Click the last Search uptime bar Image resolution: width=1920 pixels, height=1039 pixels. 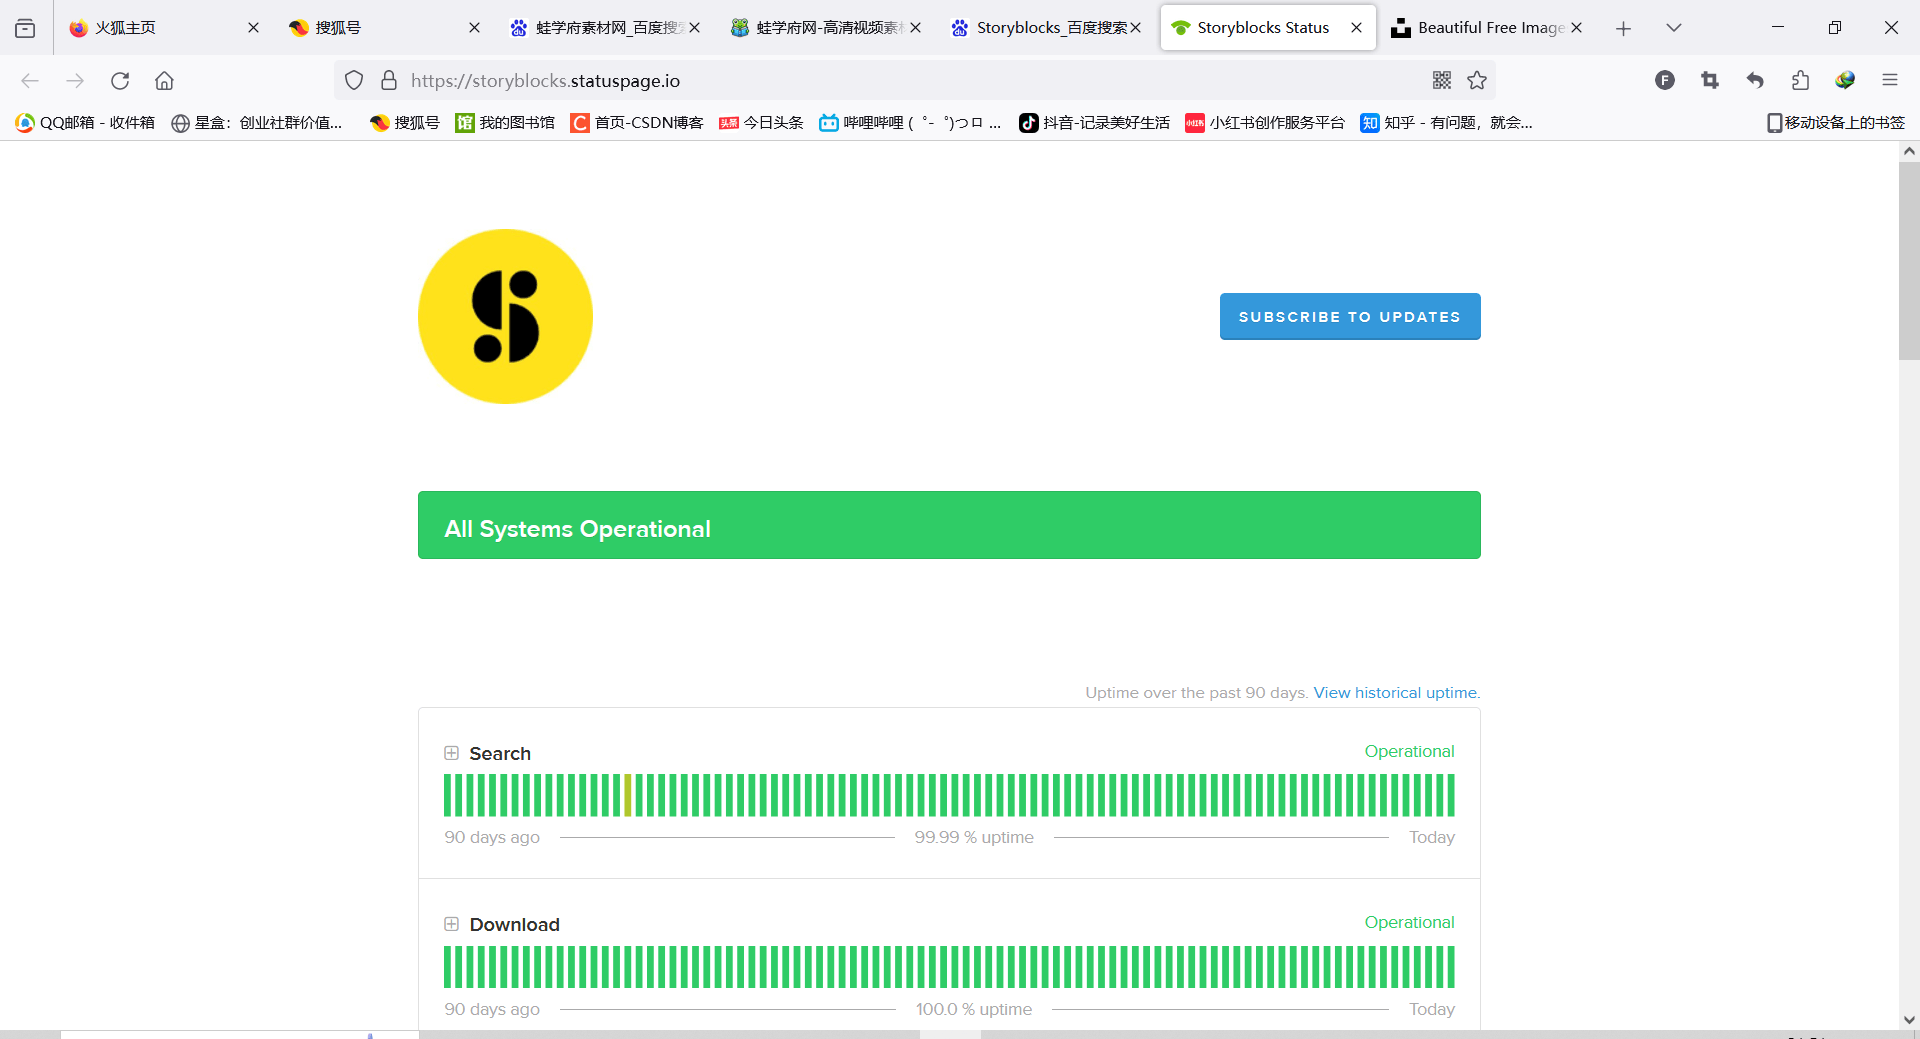1451,795
